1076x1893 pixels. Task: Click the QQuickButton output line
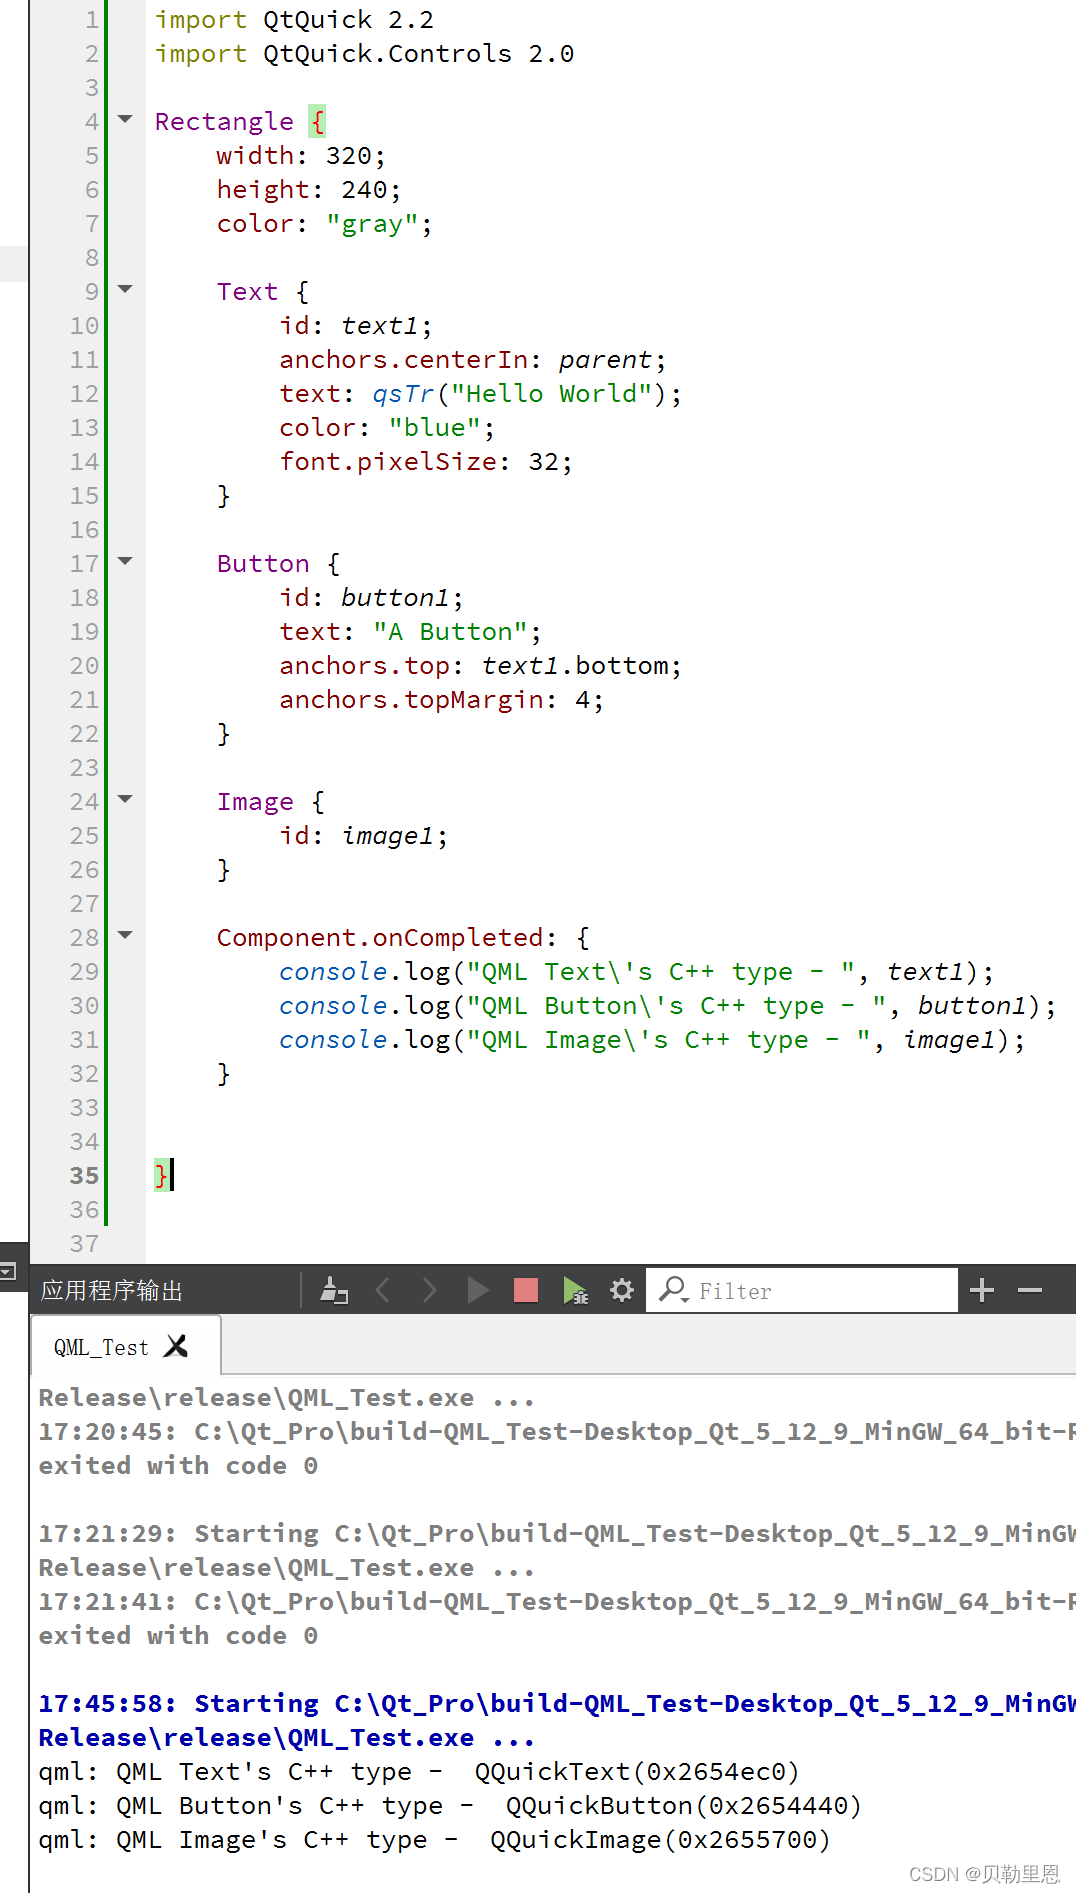pyautogui.click(x=450, y=1806)
